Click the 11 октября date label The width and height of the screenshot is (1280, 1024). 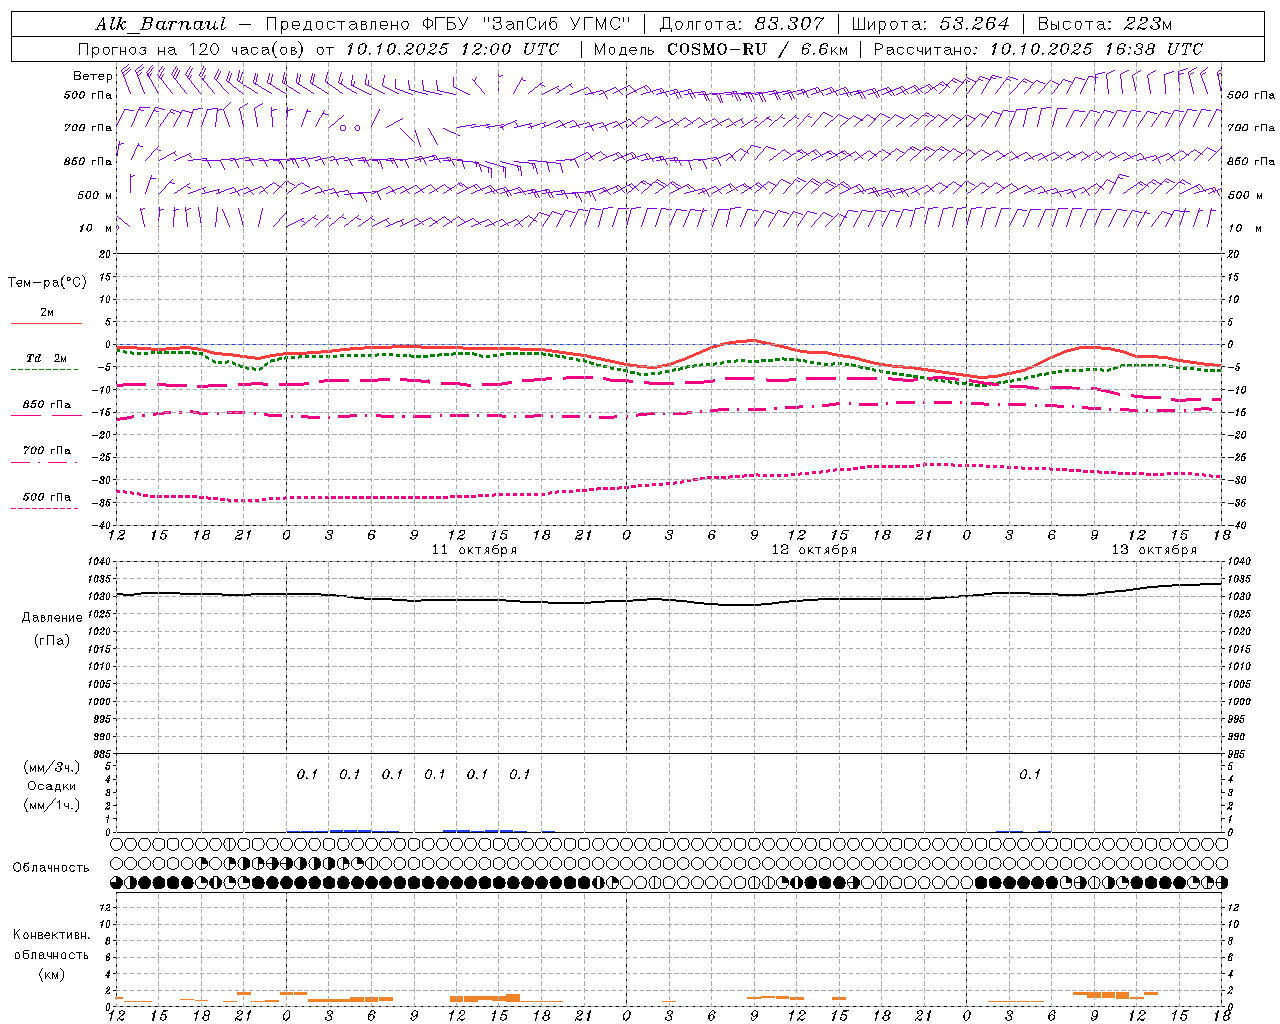pyautogui.click(x=474, y=550)
